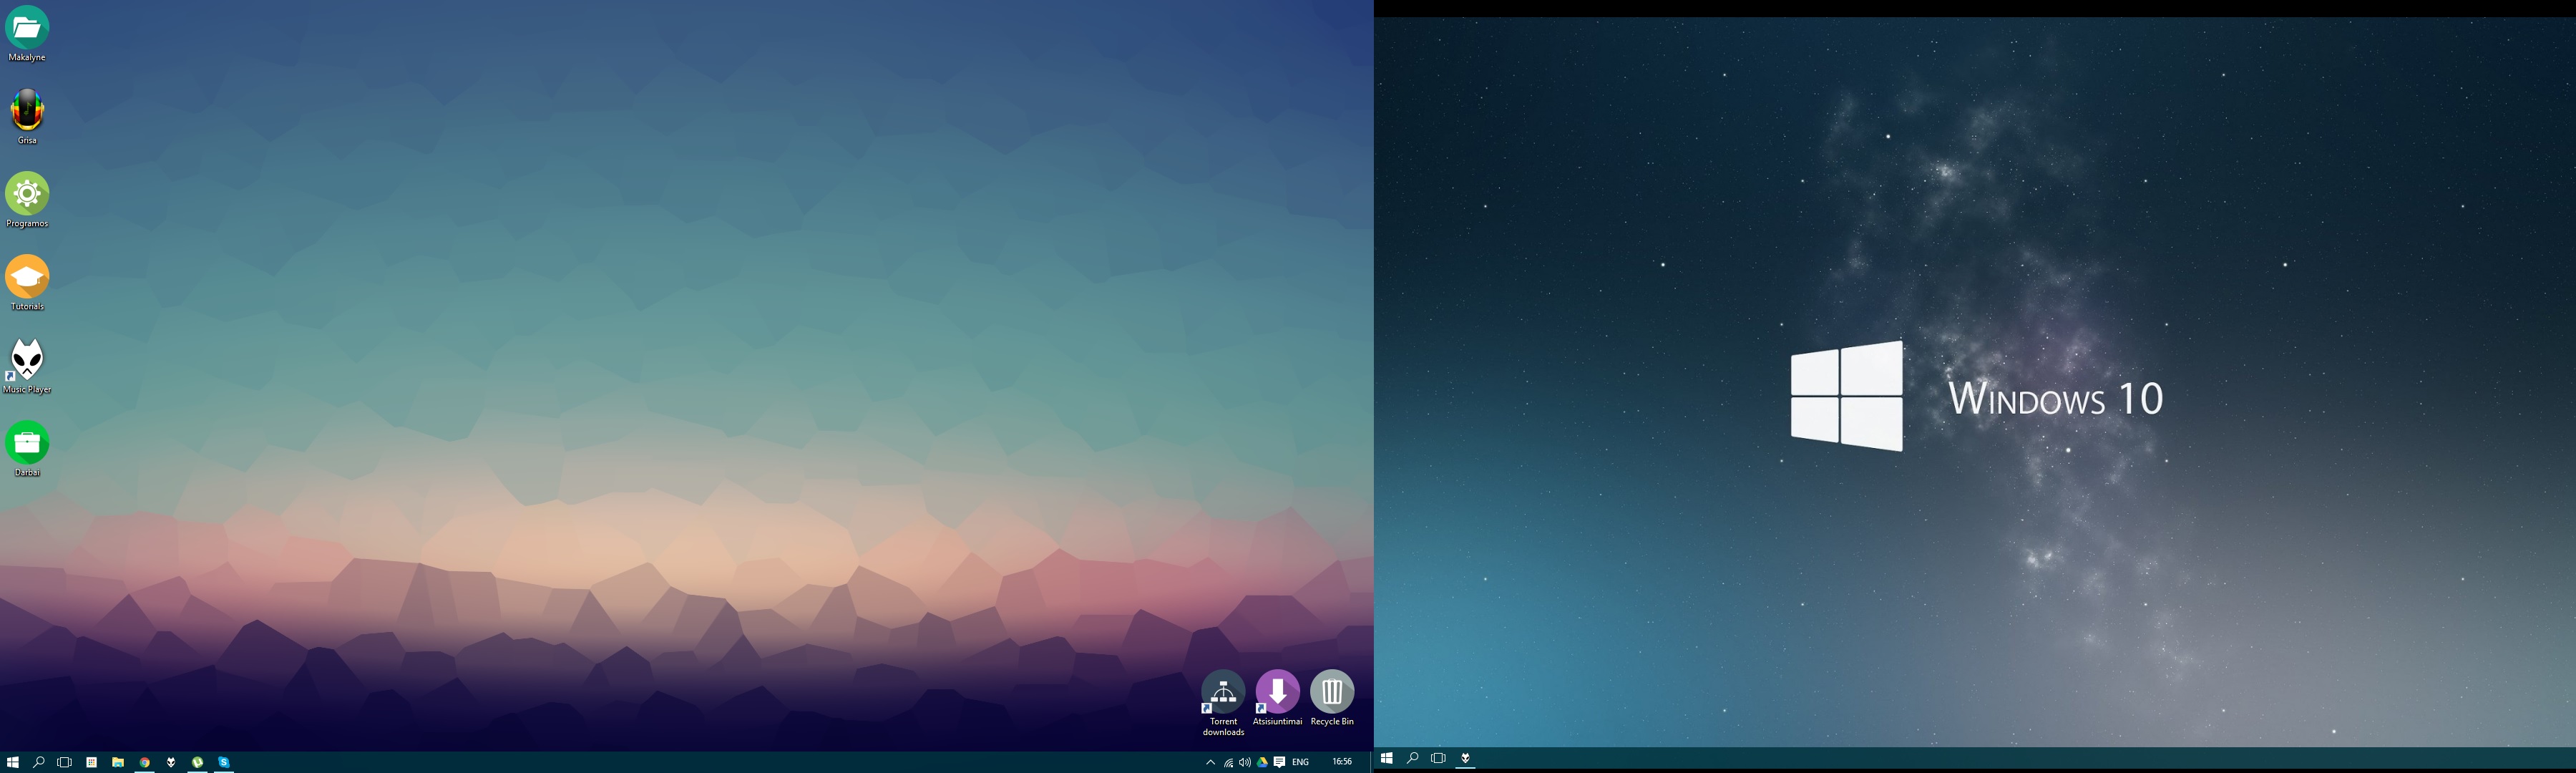Viewport: 2576px width, 773px height.
Task: Open the 16:56 clock calendar flyout
Action: 1342,762
